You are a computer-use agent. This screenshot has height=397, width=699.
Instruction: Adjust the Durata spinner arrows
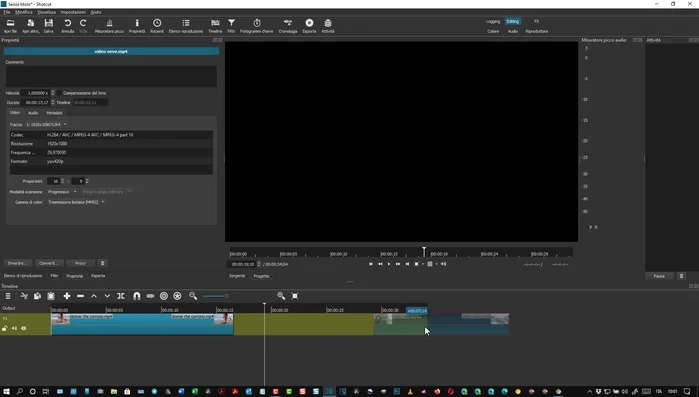pyautogui.click(x=53, y=102)
